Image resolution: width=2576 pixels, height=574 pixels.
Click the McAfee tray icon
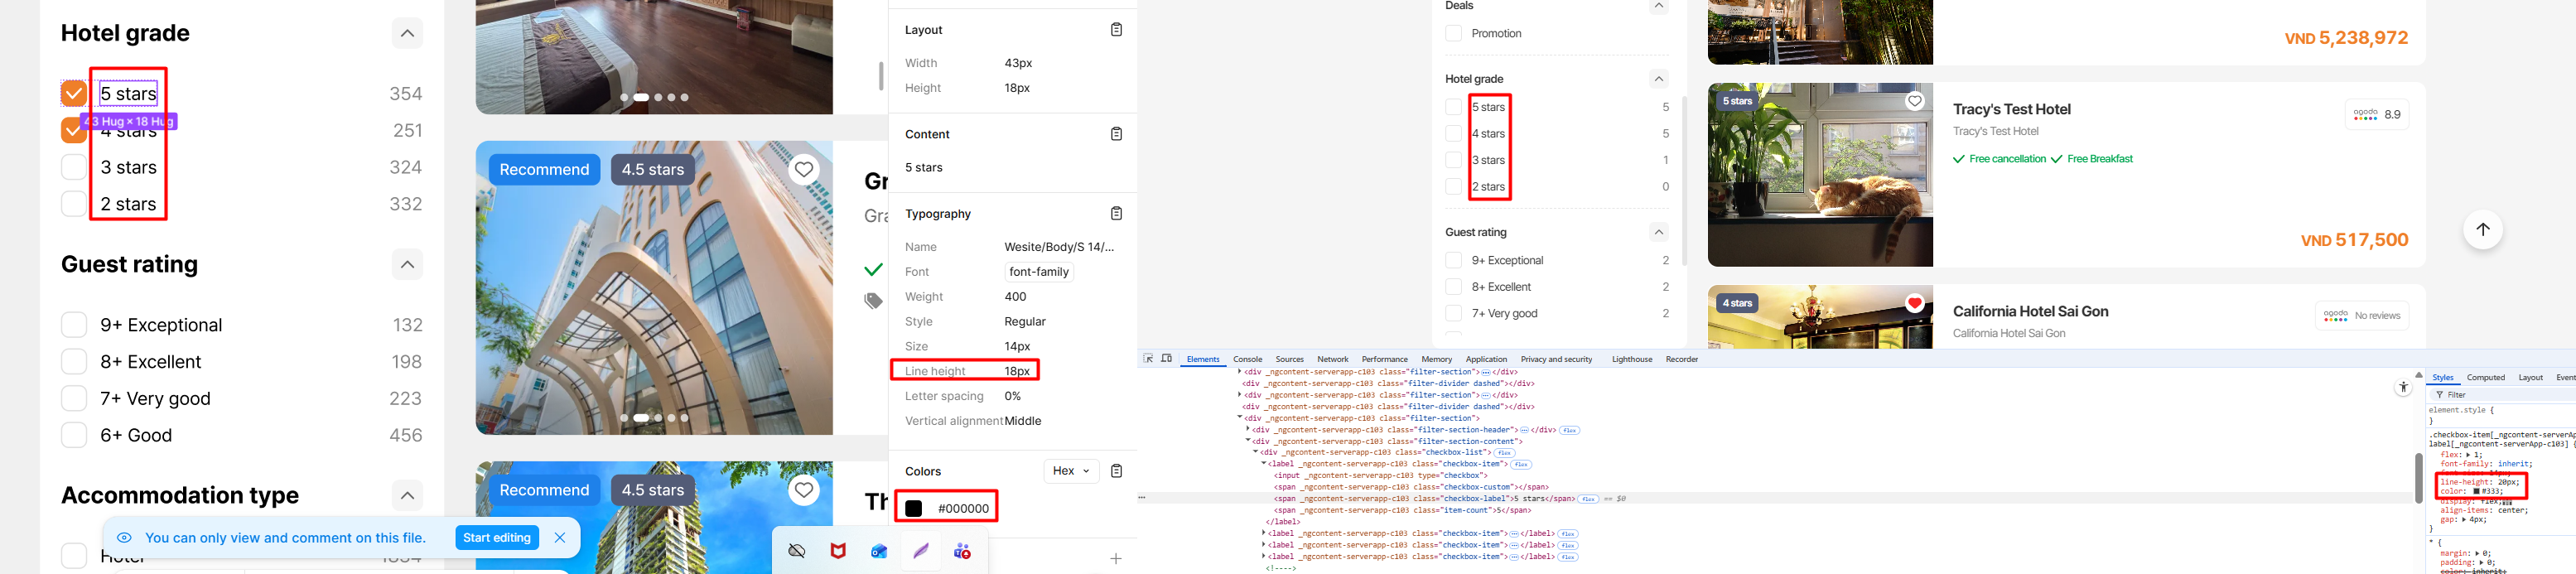pyautogui.click(x=838, y=551)
